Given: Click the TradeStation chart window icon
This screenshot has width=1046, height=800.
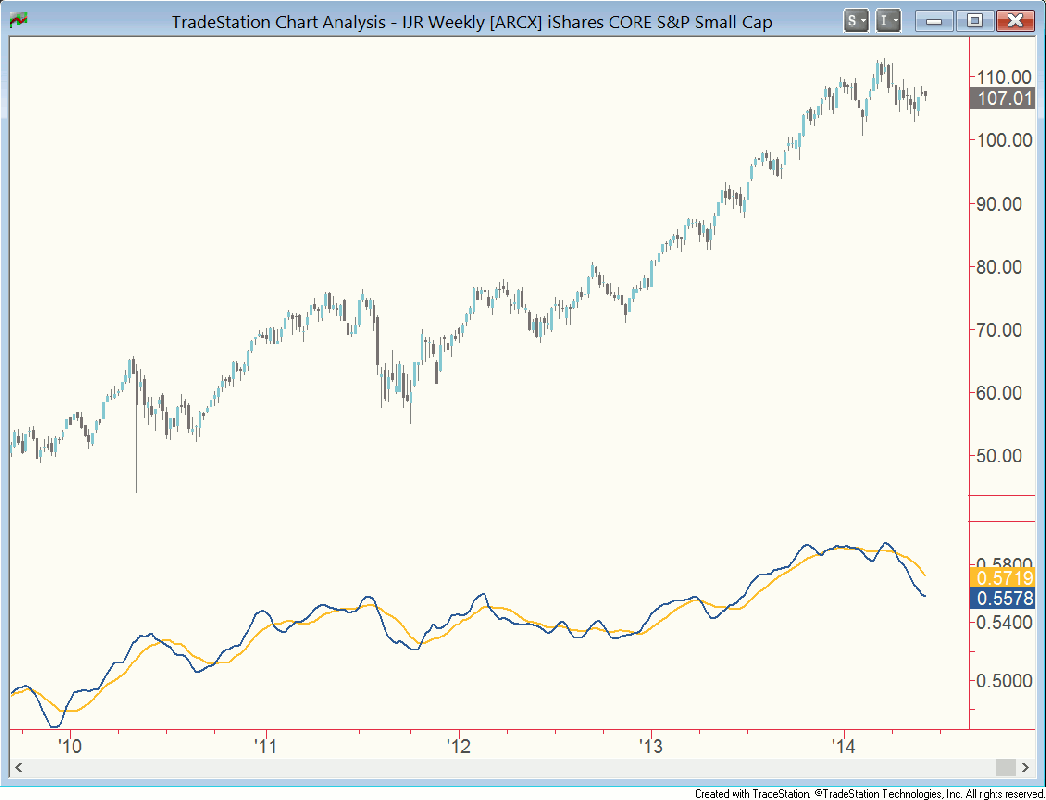Looking at the screenshot, I should 18,20.
